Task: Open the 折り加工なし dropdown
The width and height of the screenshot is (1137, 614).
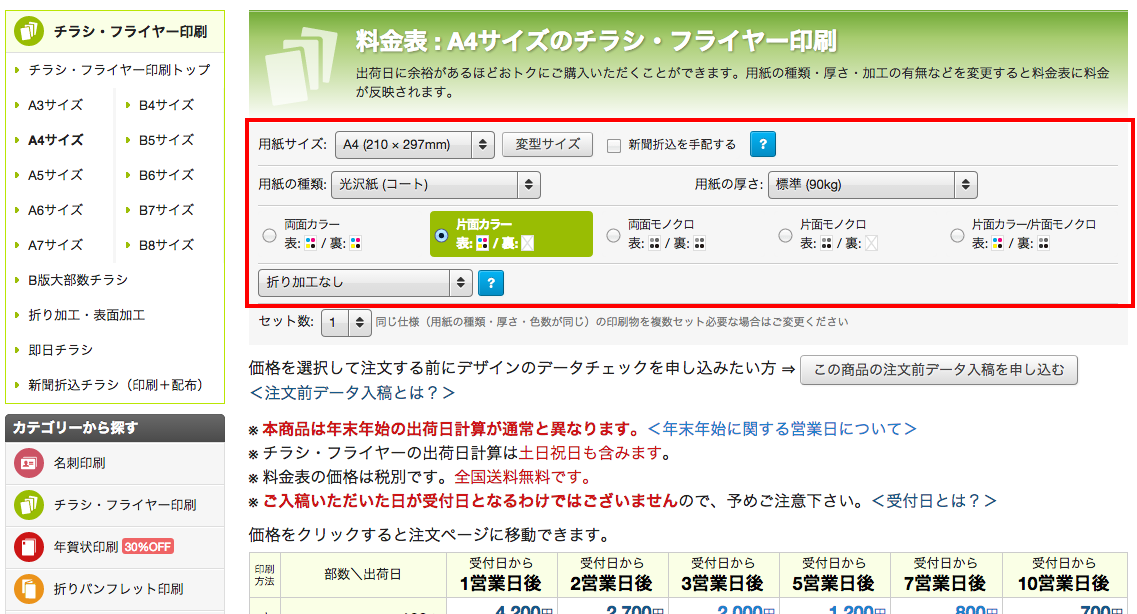Action: [364, 283]
